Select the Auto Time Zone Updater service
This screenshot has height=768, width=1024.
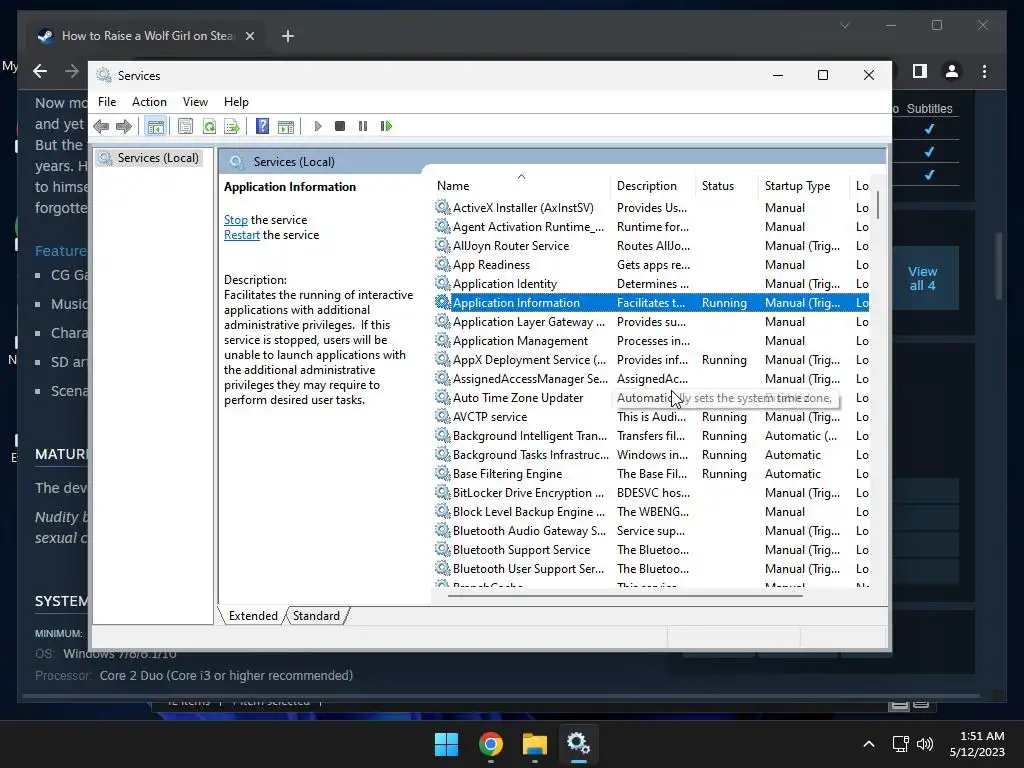coord(651,398)
